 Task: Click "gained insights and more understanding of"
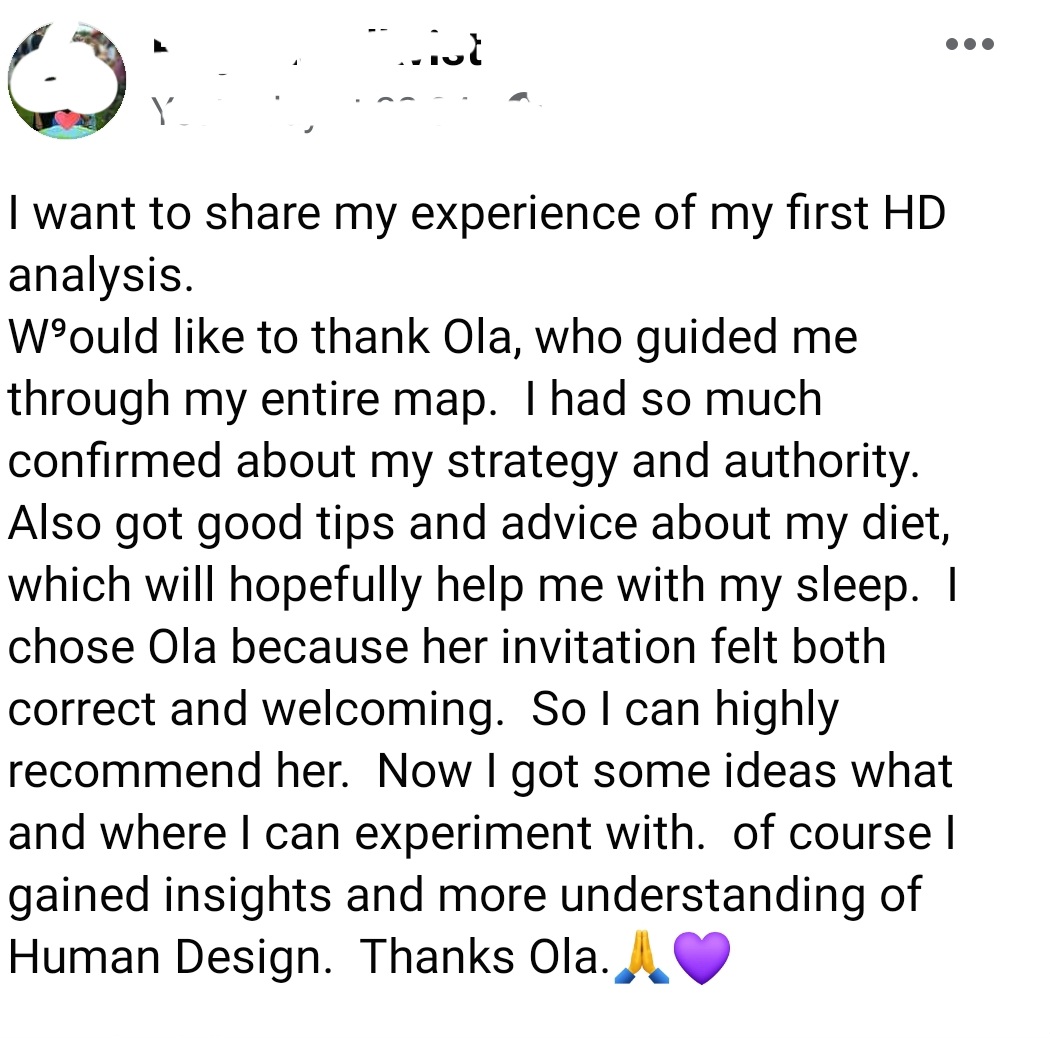pos(464,895)
